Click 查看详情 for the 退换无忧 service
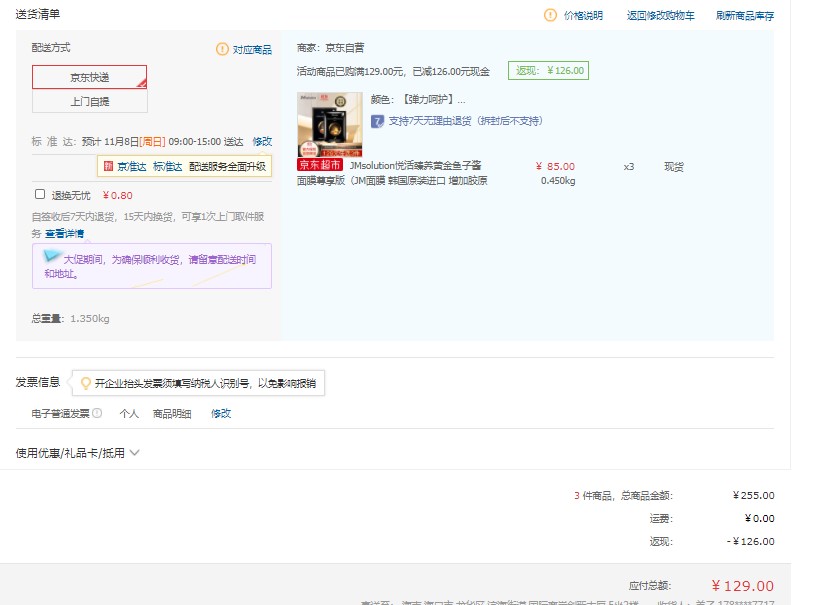839x605 pixels. coord(65,233)
